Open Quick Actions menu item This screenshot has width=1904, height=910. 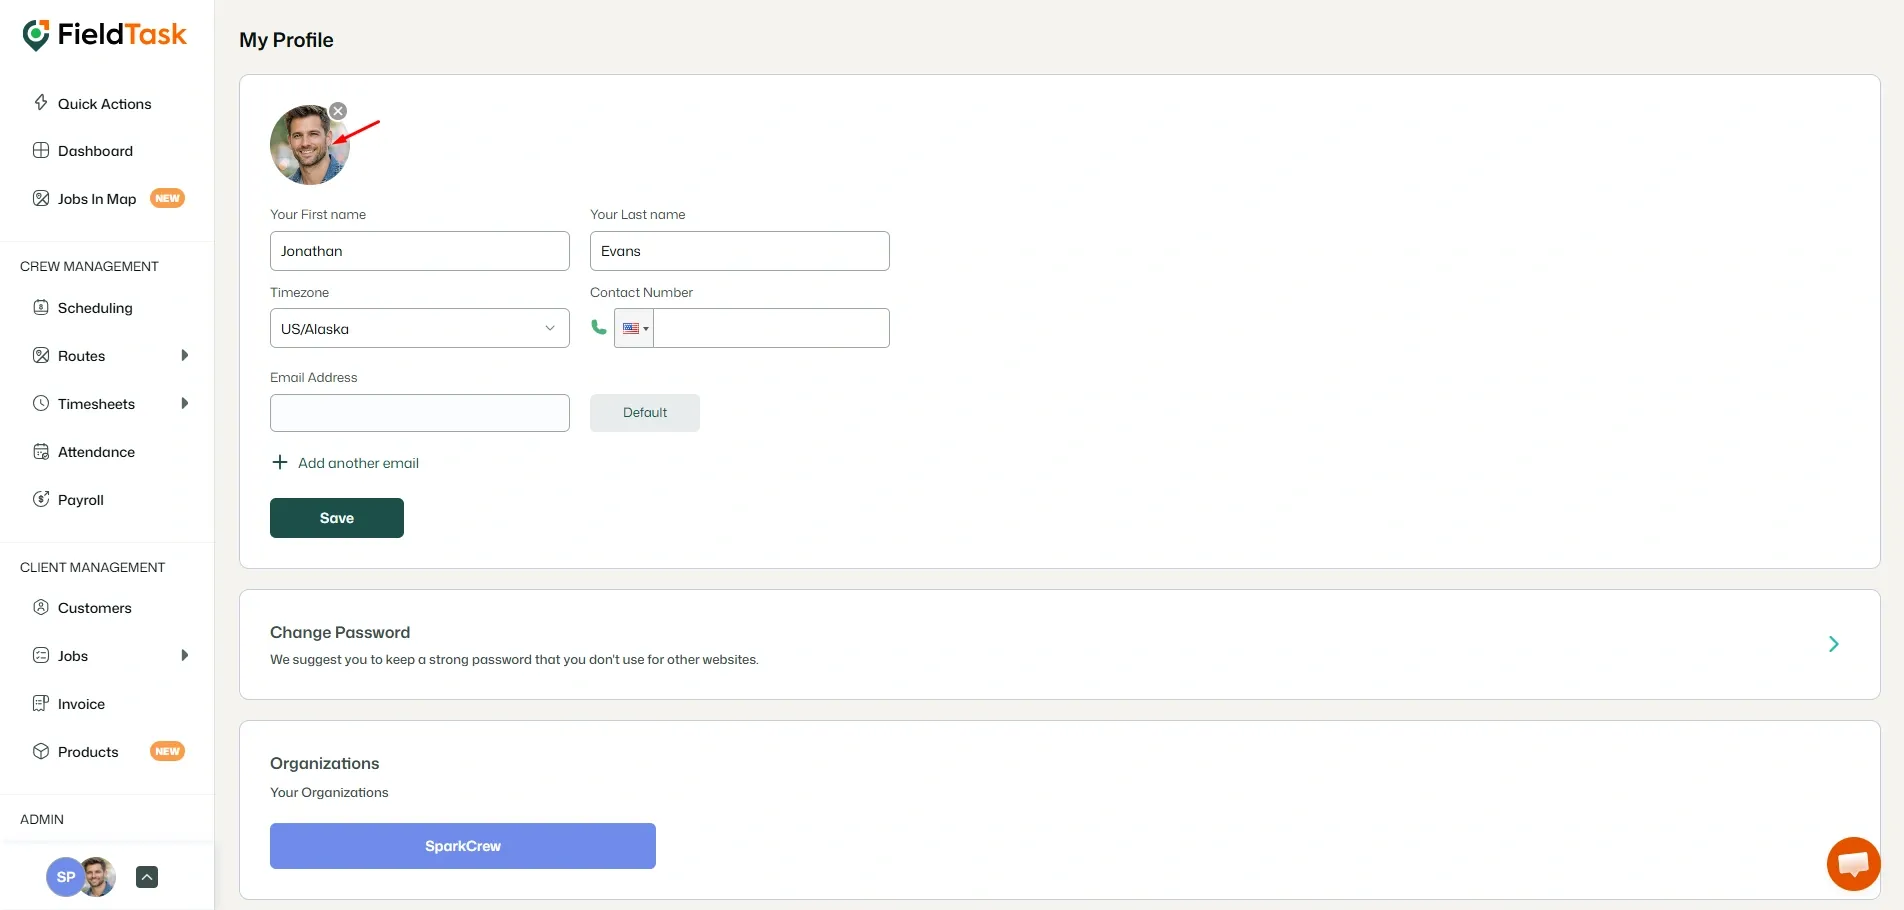[105, 103]
